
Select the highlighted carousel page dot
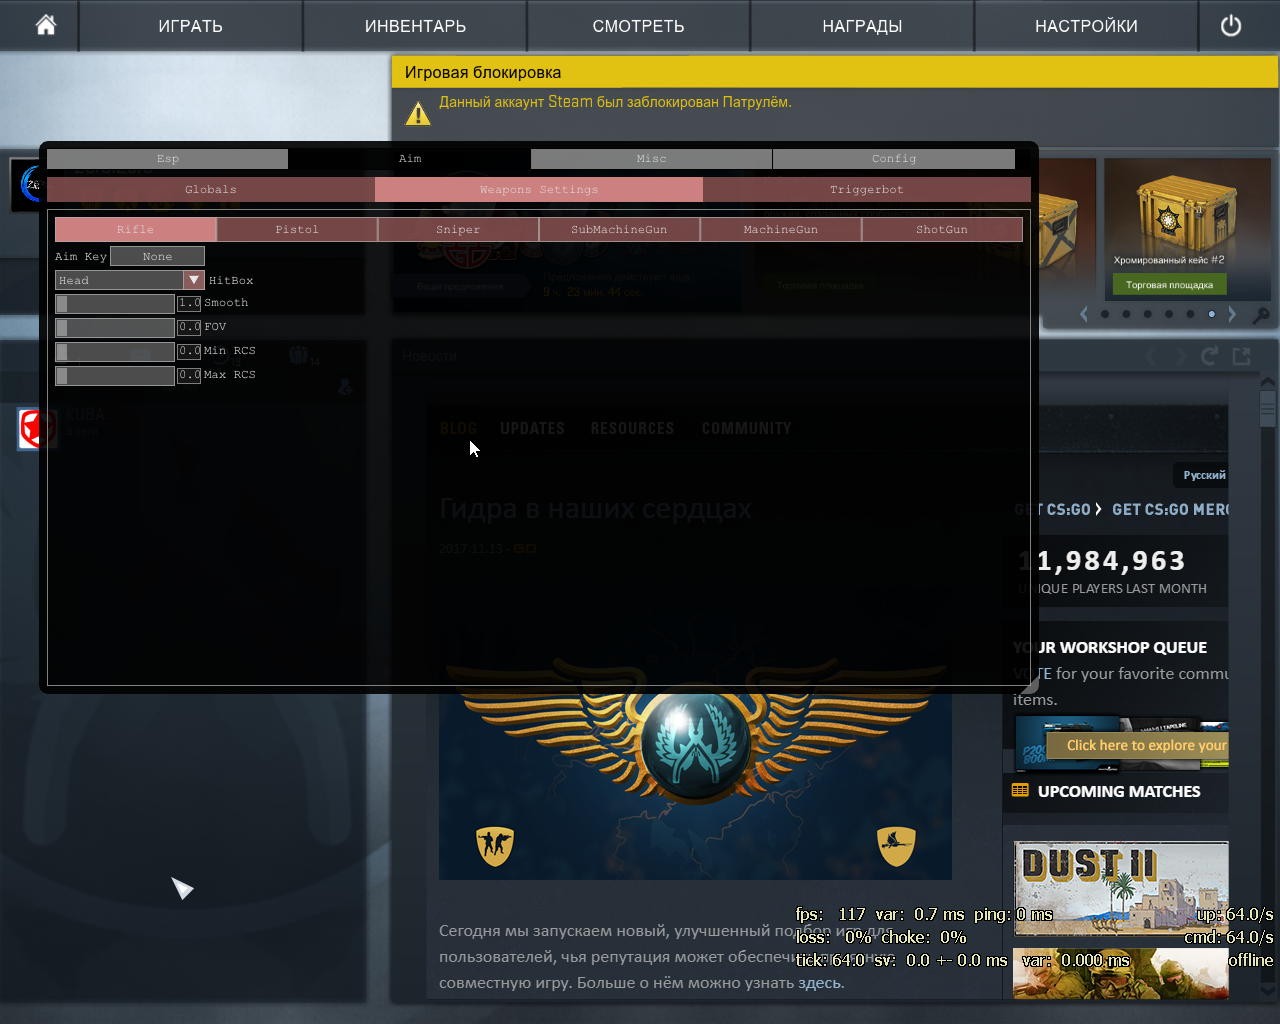click(x=1211, y=314)
